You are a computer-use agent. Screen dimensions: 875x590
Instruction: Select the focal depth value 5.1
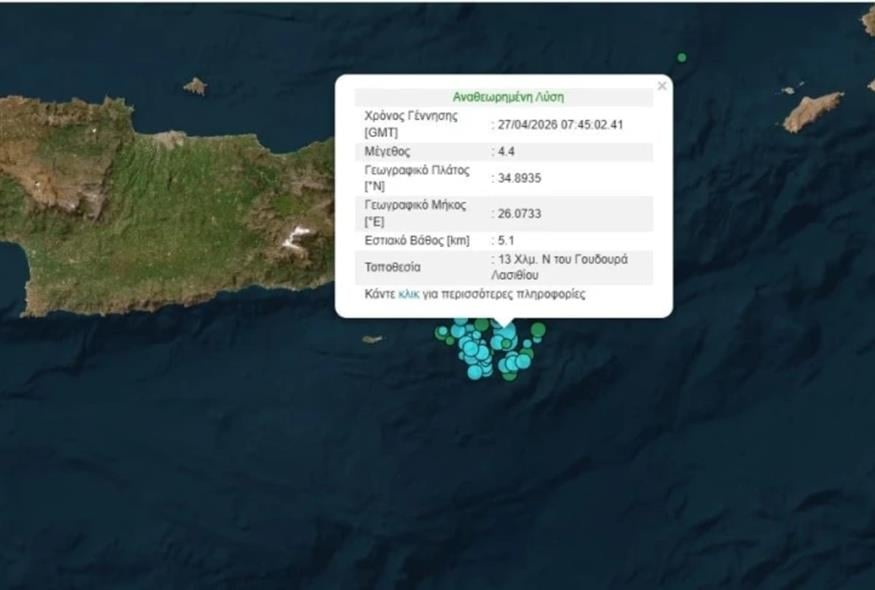508,241
